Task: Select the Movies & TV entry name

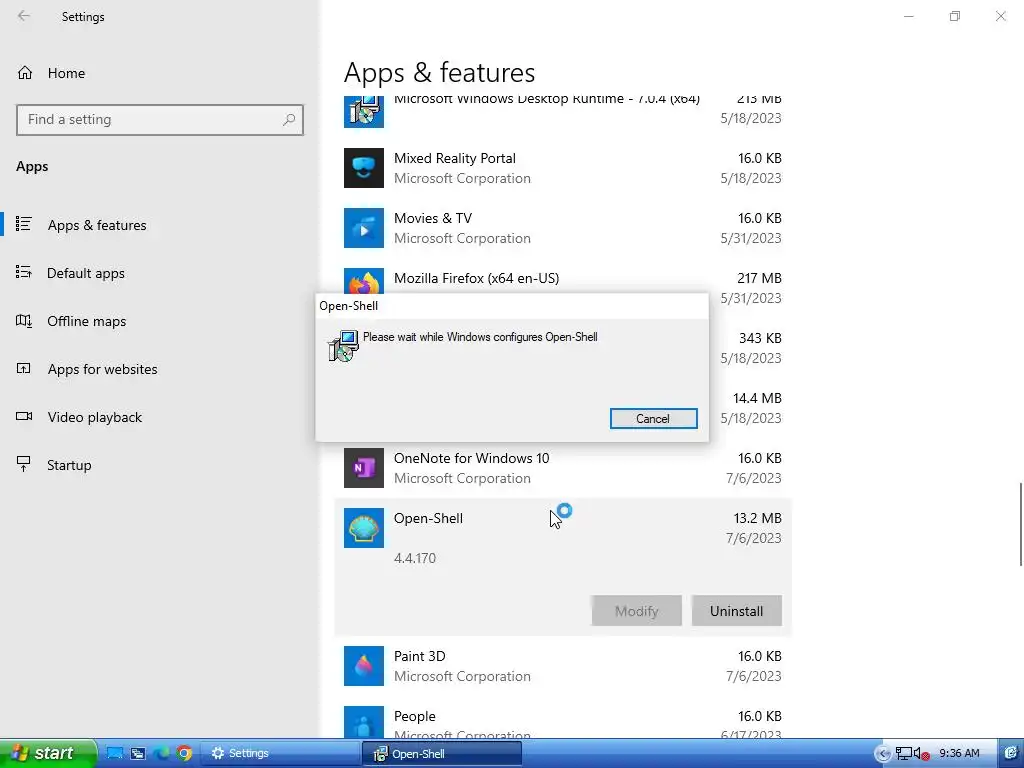Action: pos(432,218)
